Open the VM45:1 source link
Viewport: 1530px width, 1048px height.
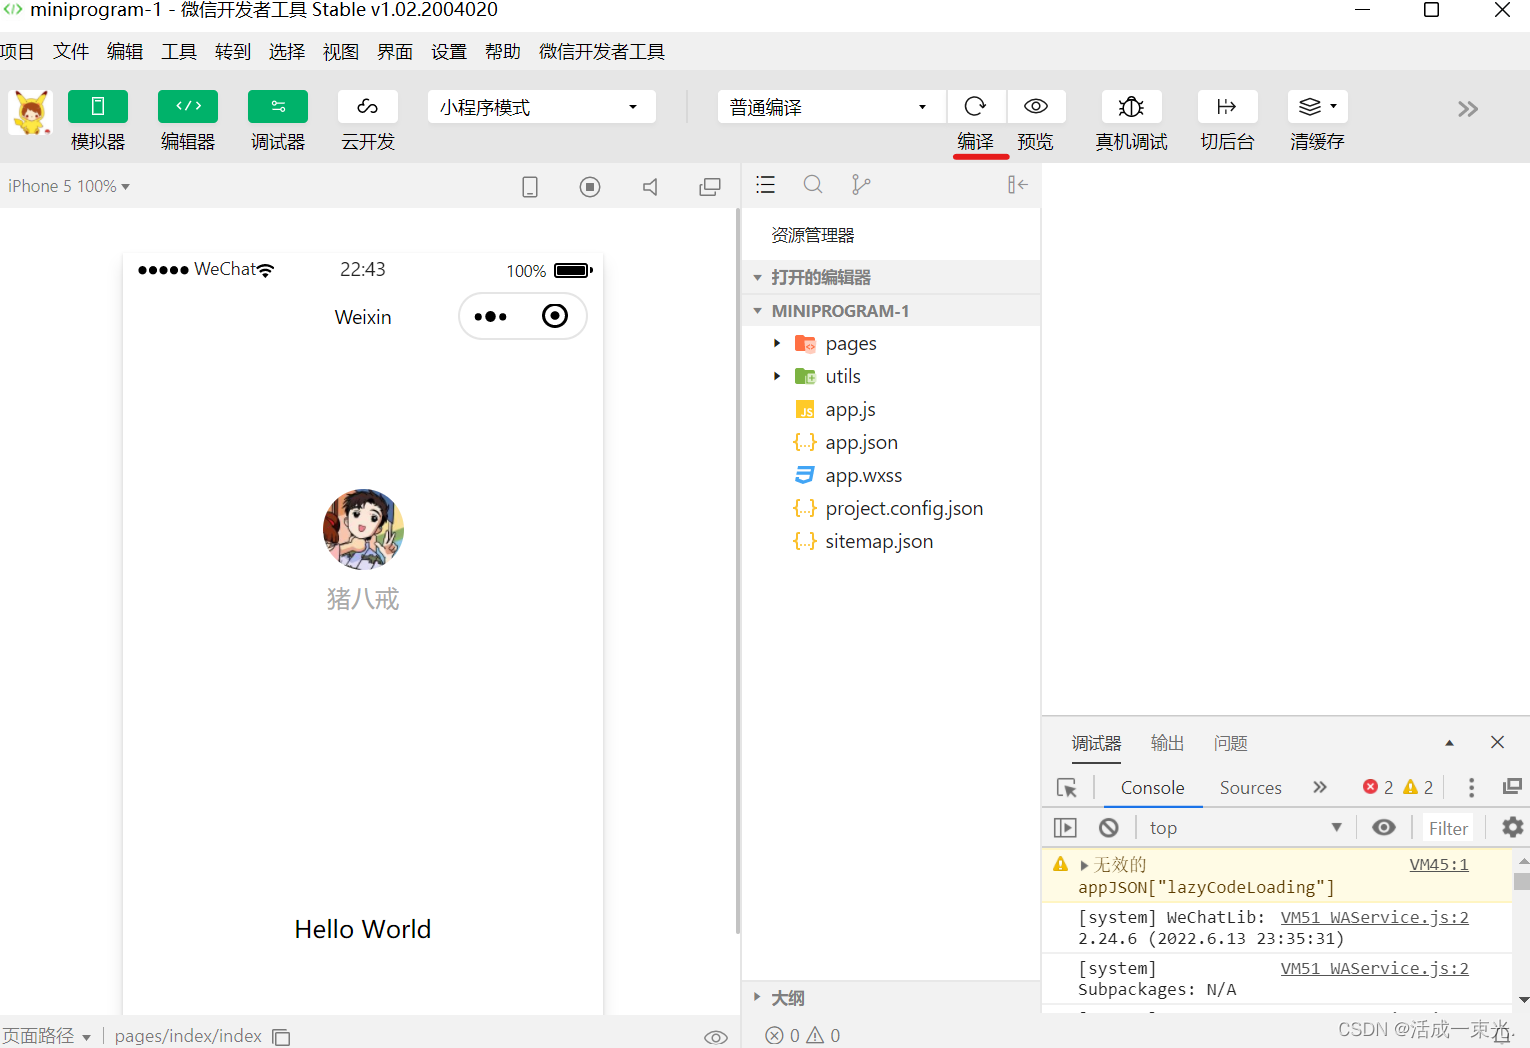(1439, 865)
